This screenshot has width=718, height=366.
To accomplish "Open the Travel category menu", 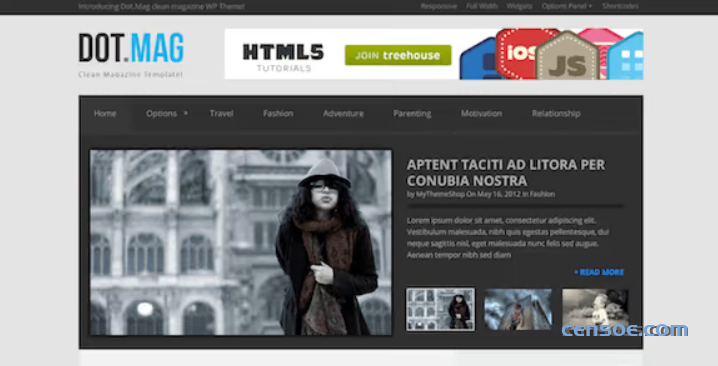I will [222, 113].
